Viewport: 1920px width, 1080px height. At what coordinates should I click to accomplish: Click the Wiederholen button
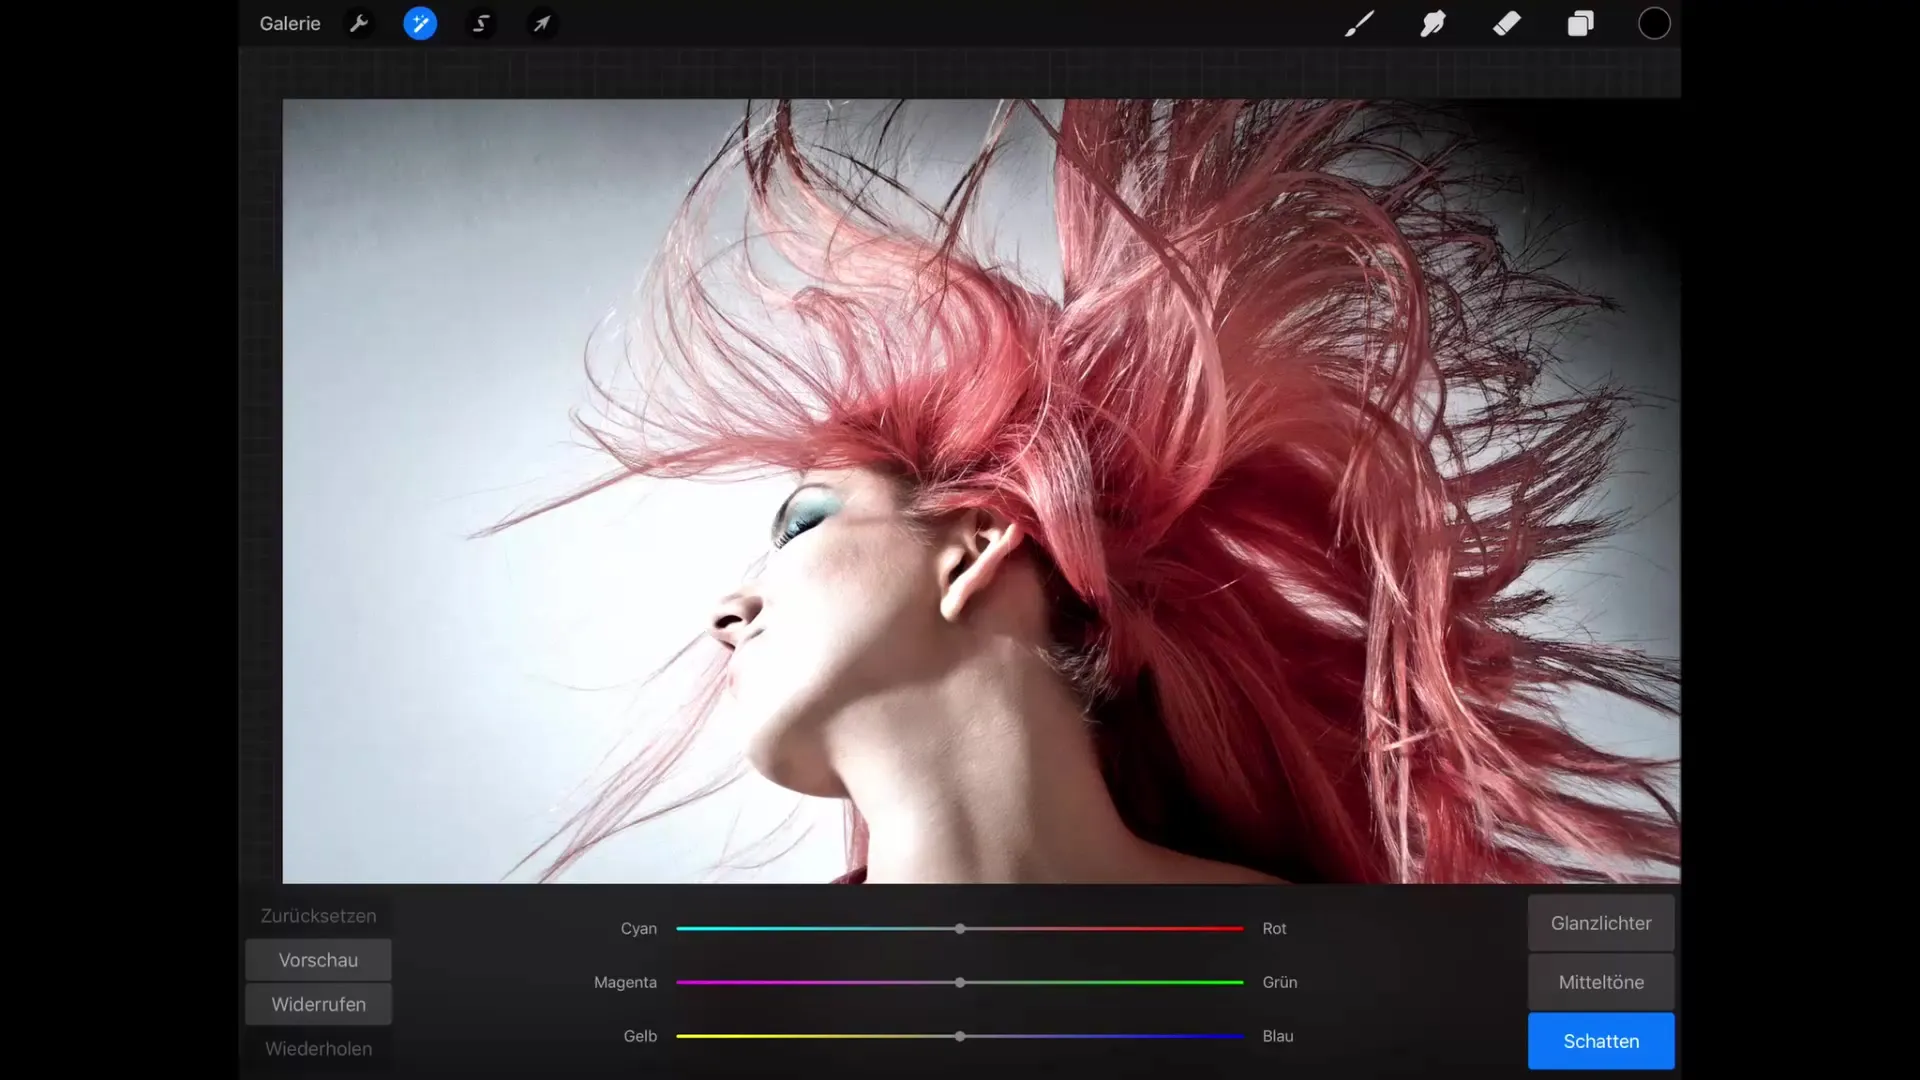tap(318, 1048)
